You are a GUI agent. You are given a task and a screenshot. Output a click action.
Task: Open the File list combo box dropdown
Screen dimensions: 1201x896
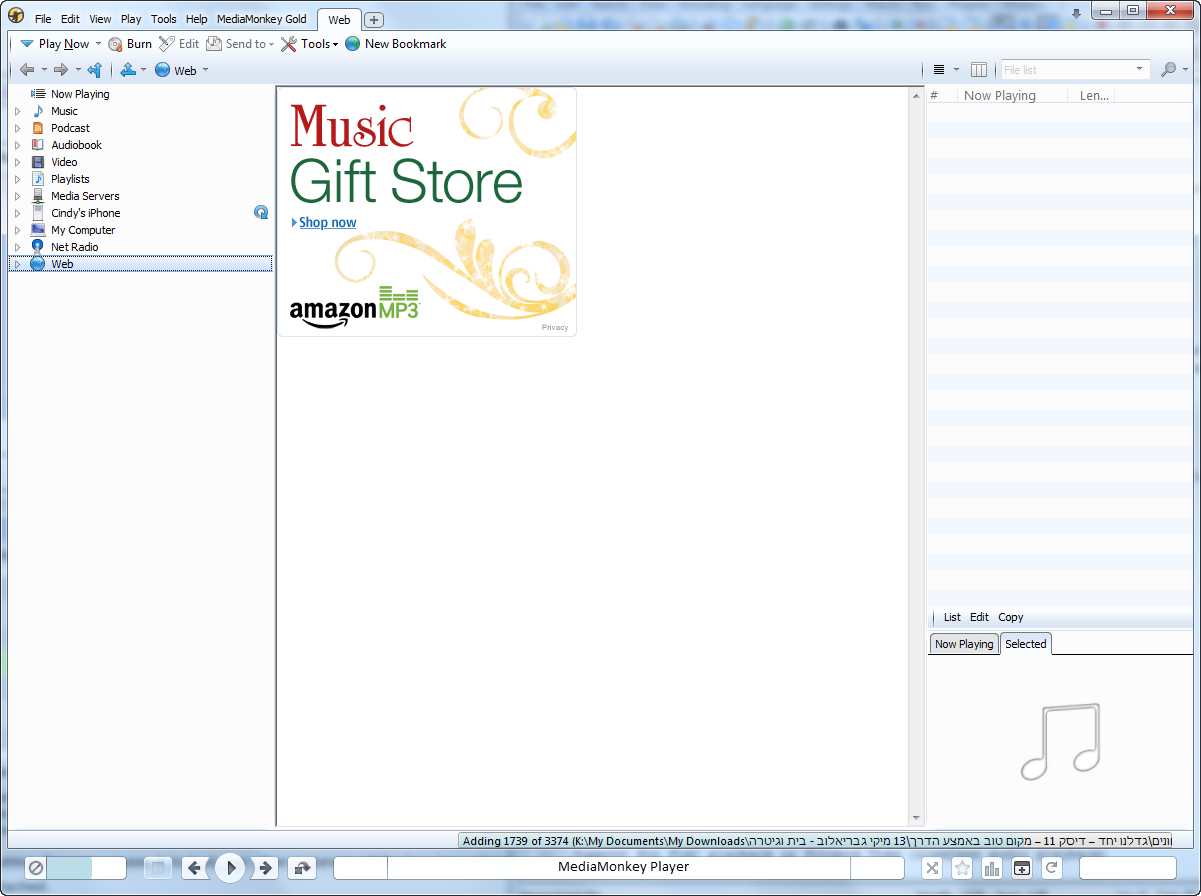1139,70
